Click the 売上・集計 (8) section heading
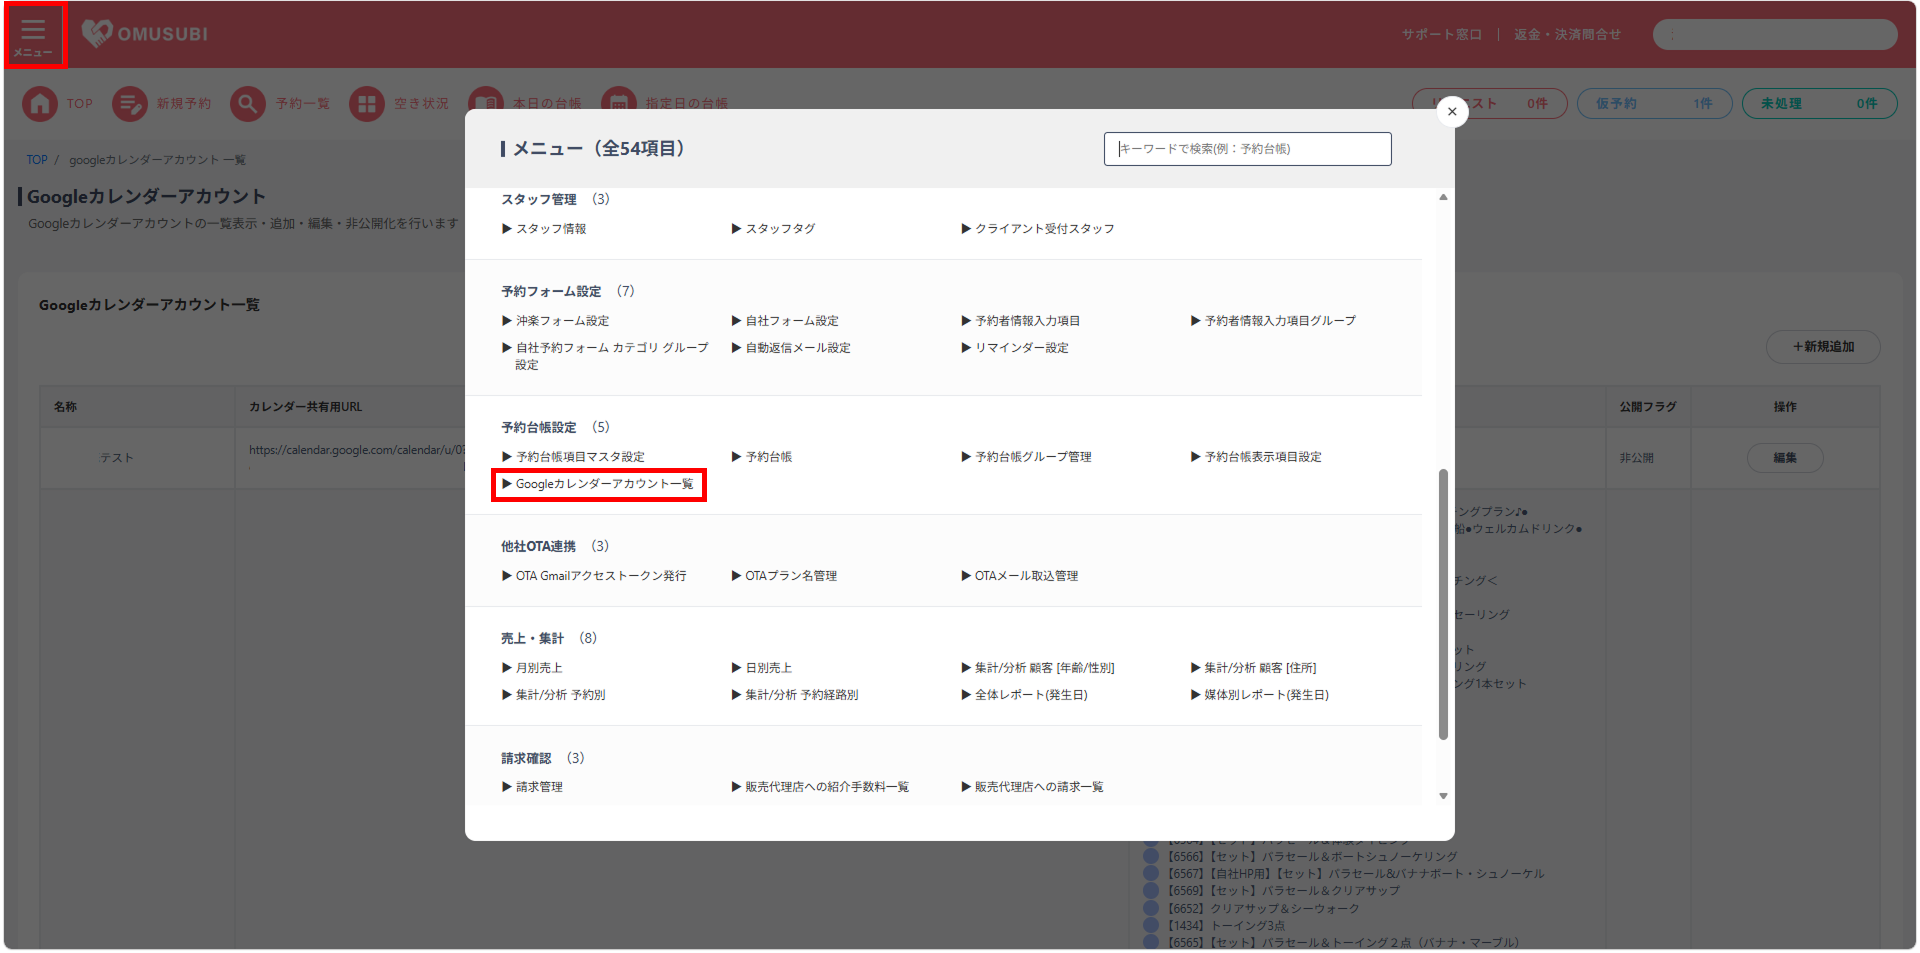Image resolution: width=1920 pixels, height=953 pixels. [x=549, y=638]
